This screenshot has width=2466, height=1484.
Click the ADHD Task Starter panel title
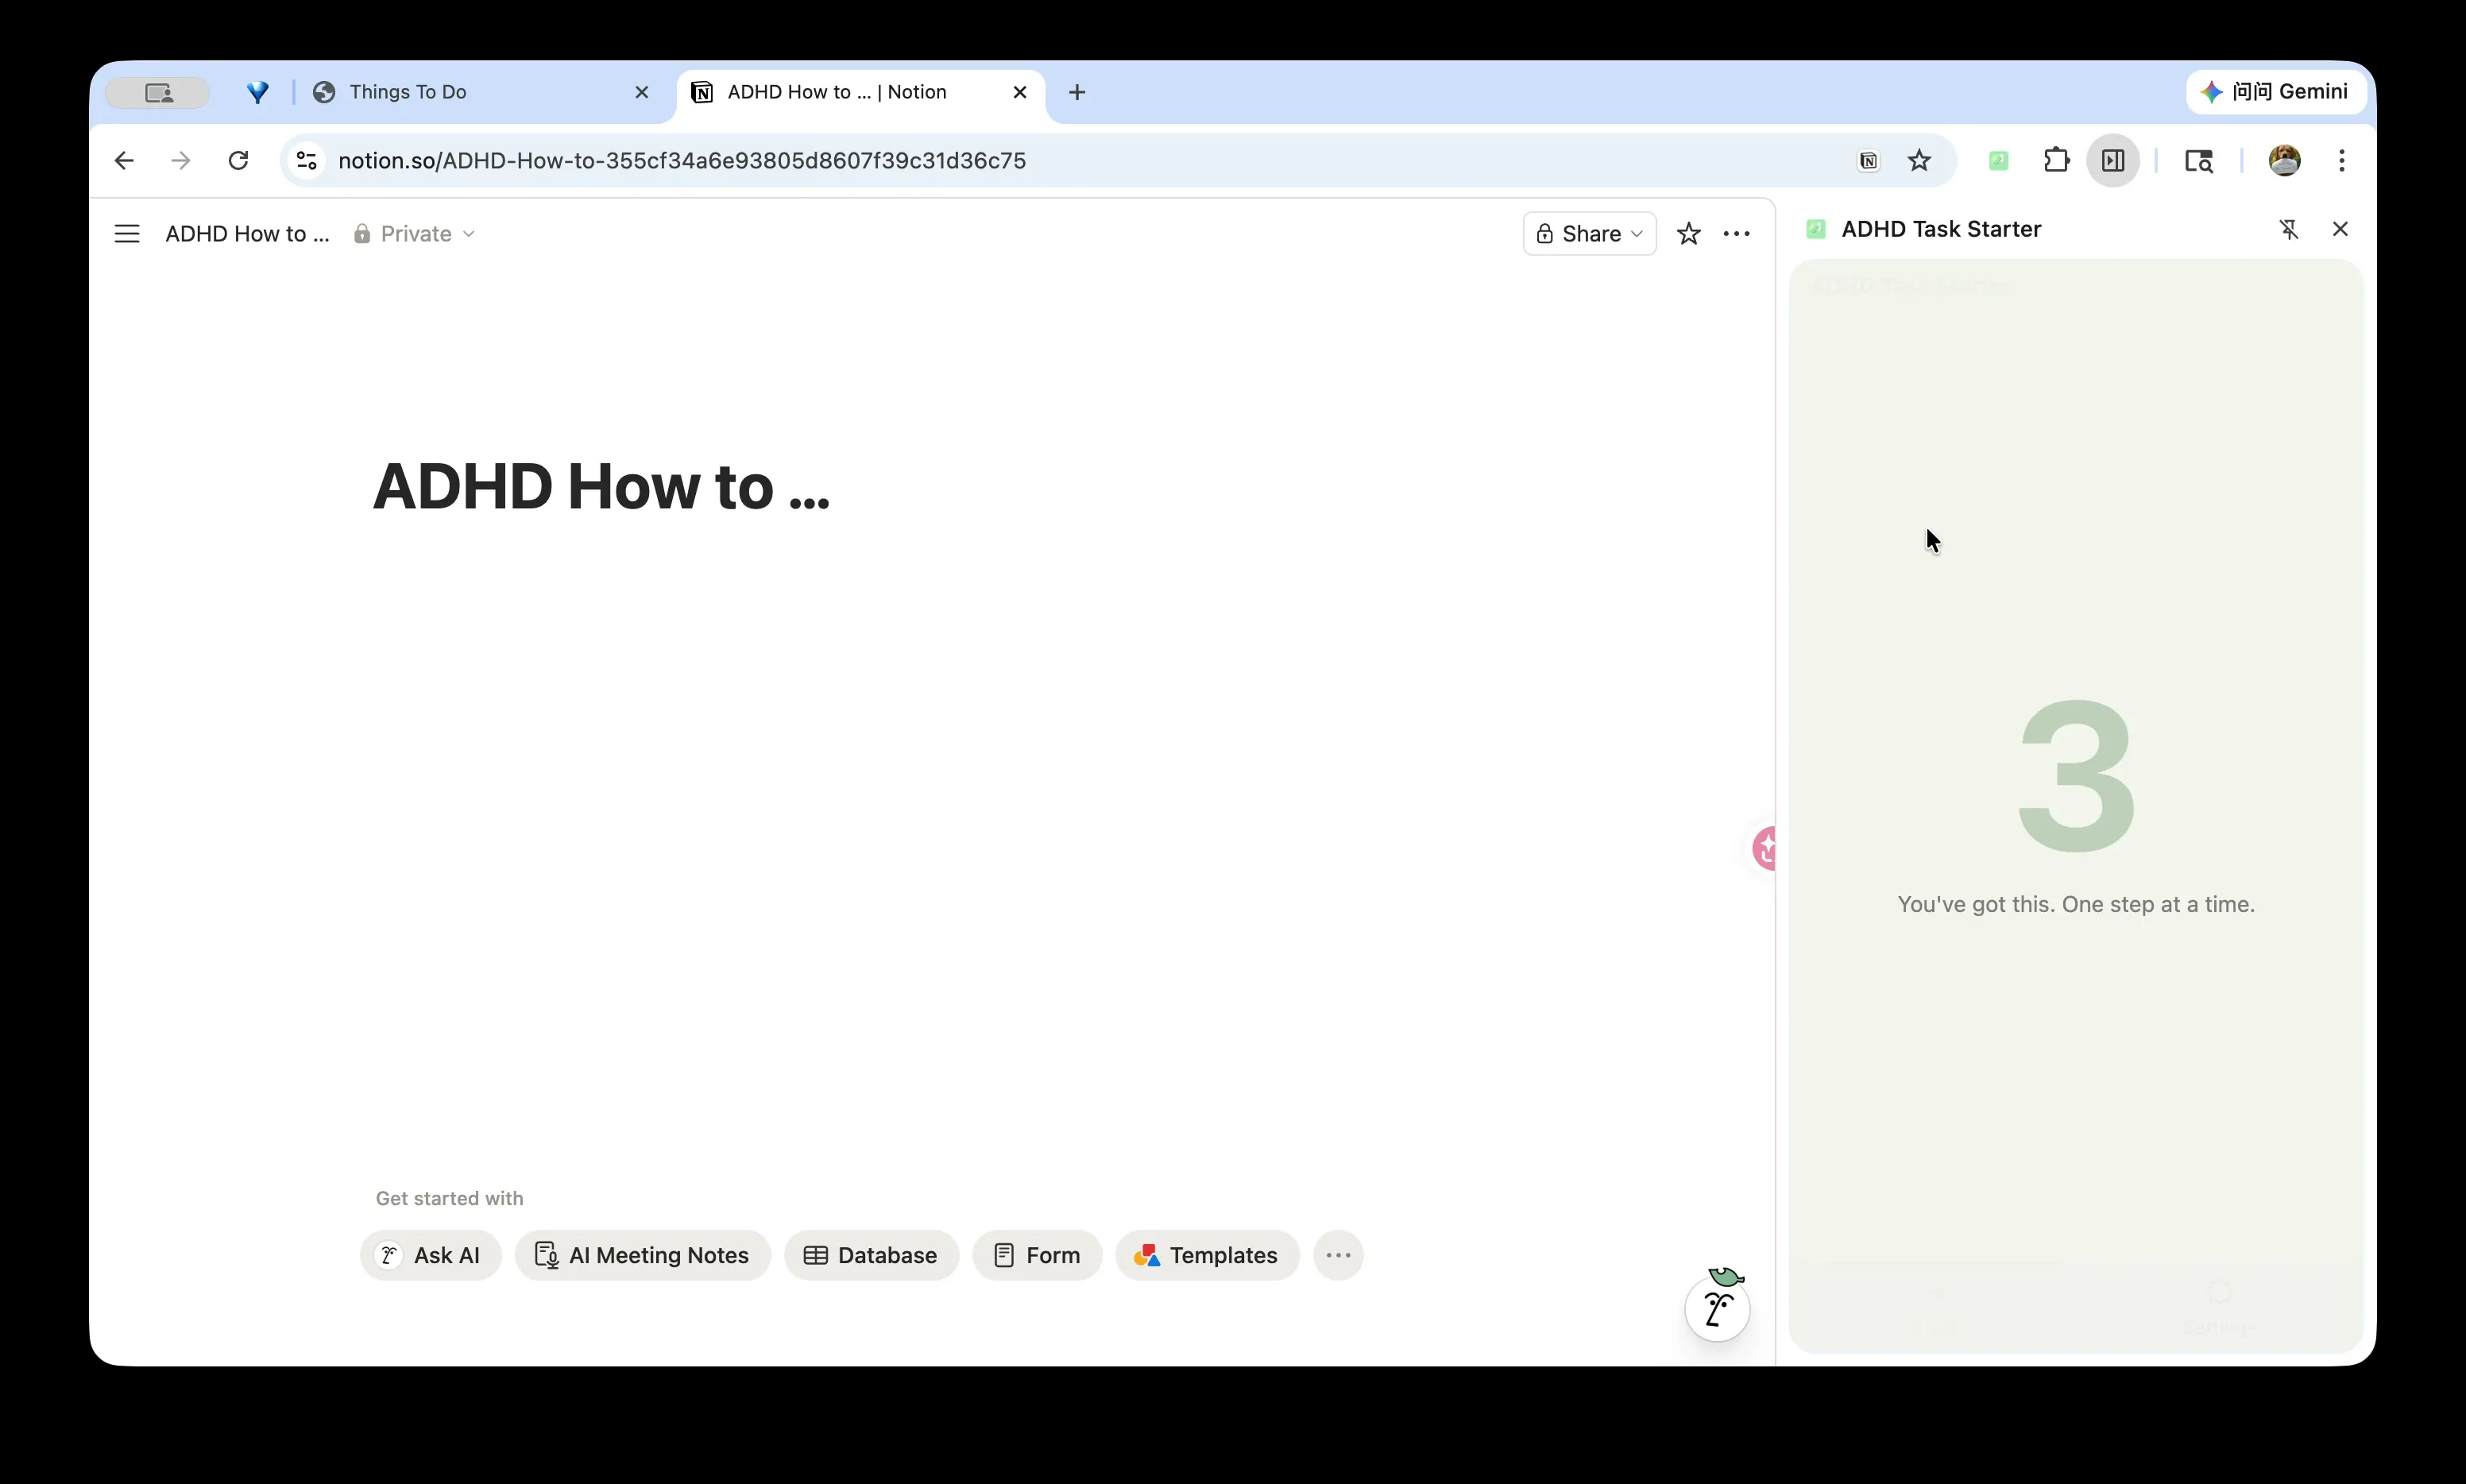pyautogui.click(x=1941, y=229)
